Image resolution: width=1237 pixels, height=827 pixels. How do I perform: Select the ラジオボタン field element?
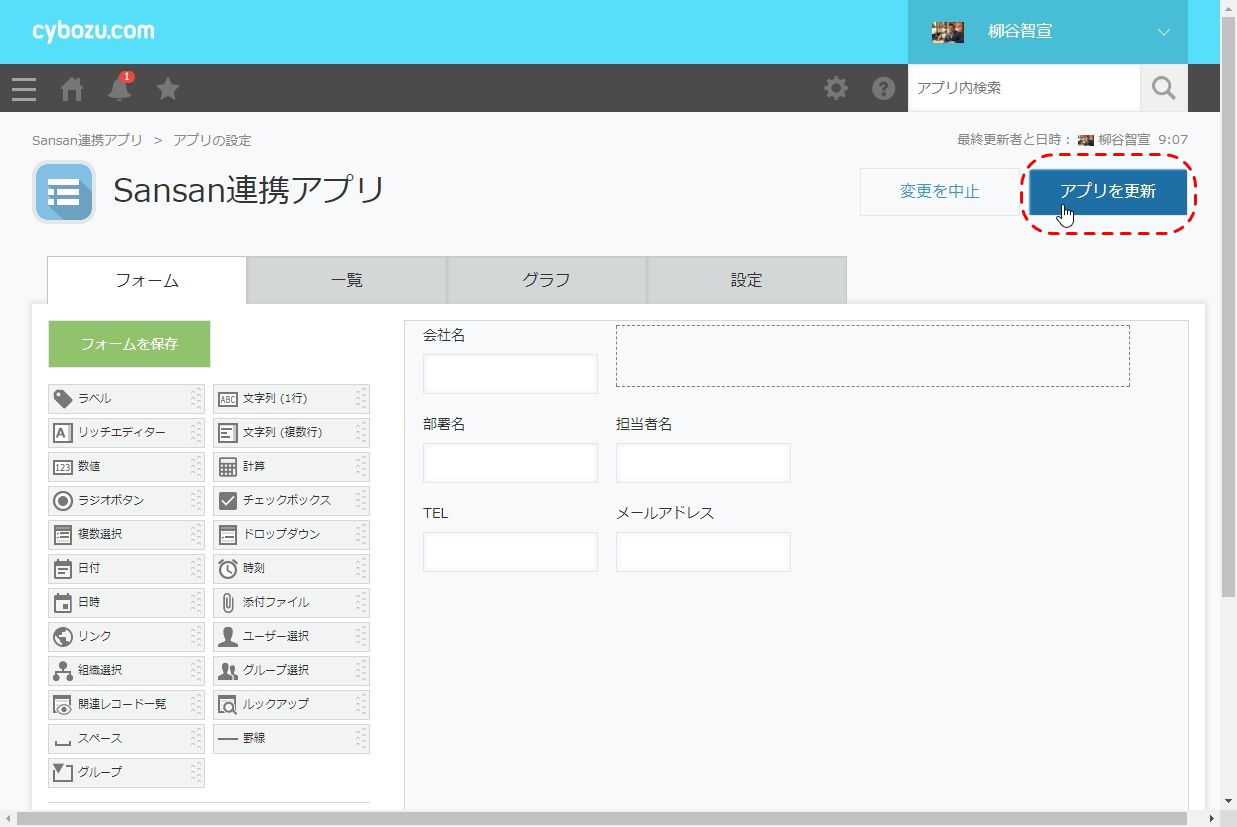click(x=126, y=501)
